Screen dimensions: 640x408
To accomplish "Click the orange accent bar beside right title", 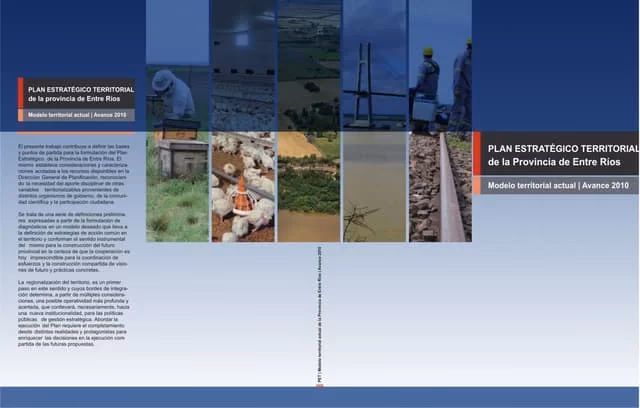I will coord(477,153).
